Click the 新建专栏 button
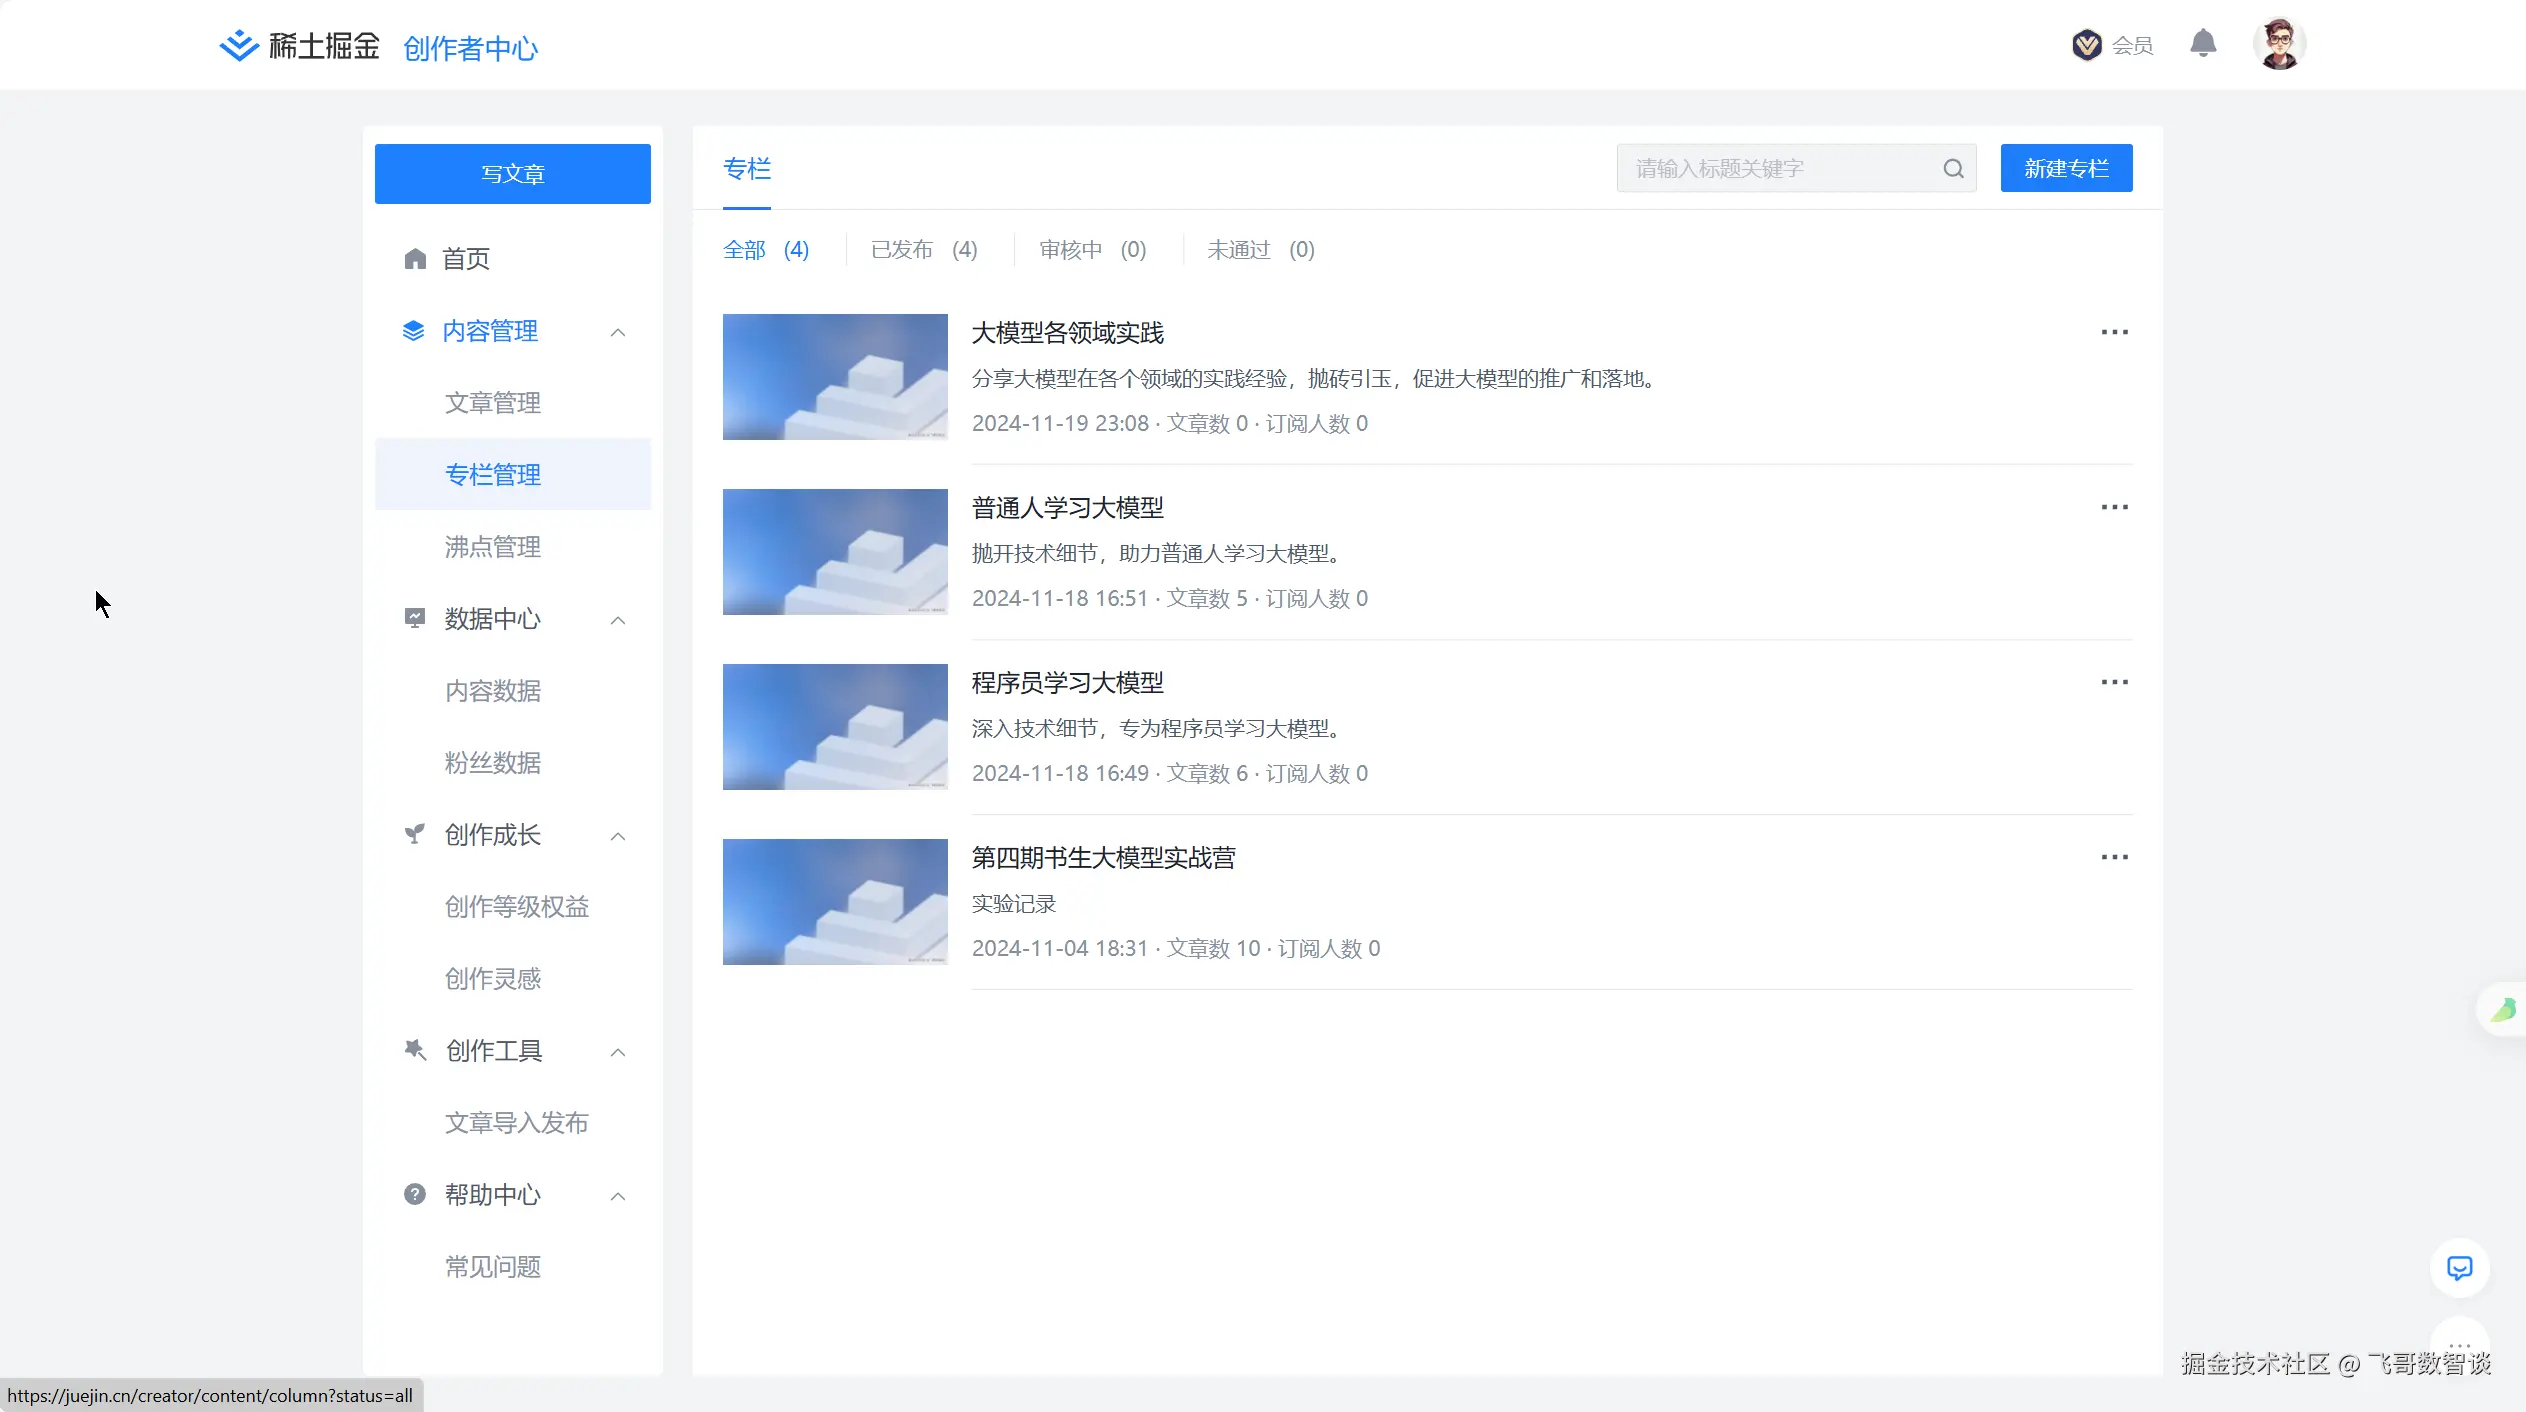This screenshot has height=1412, width=2526. click(2065, 167)
